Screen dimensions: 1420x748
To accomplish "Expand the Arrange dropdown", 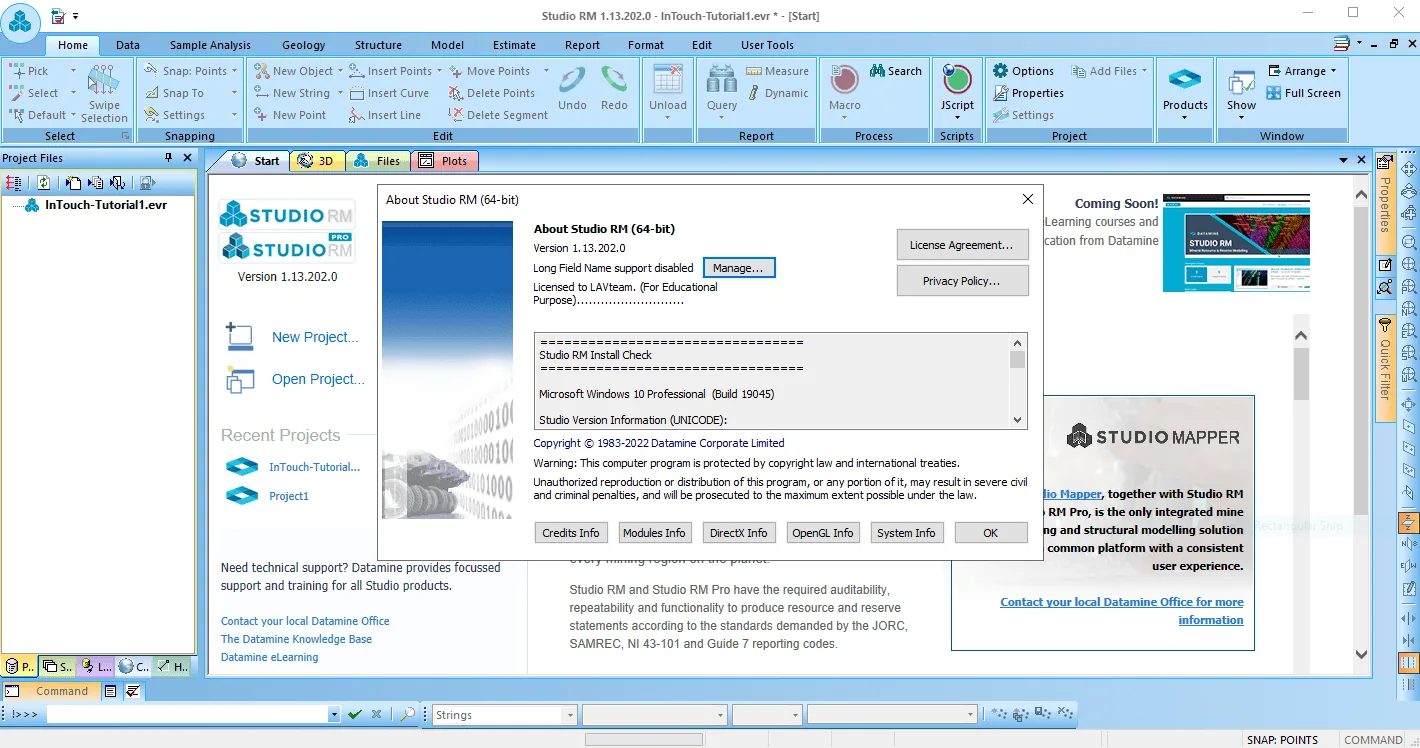I will click(1302, 71).
